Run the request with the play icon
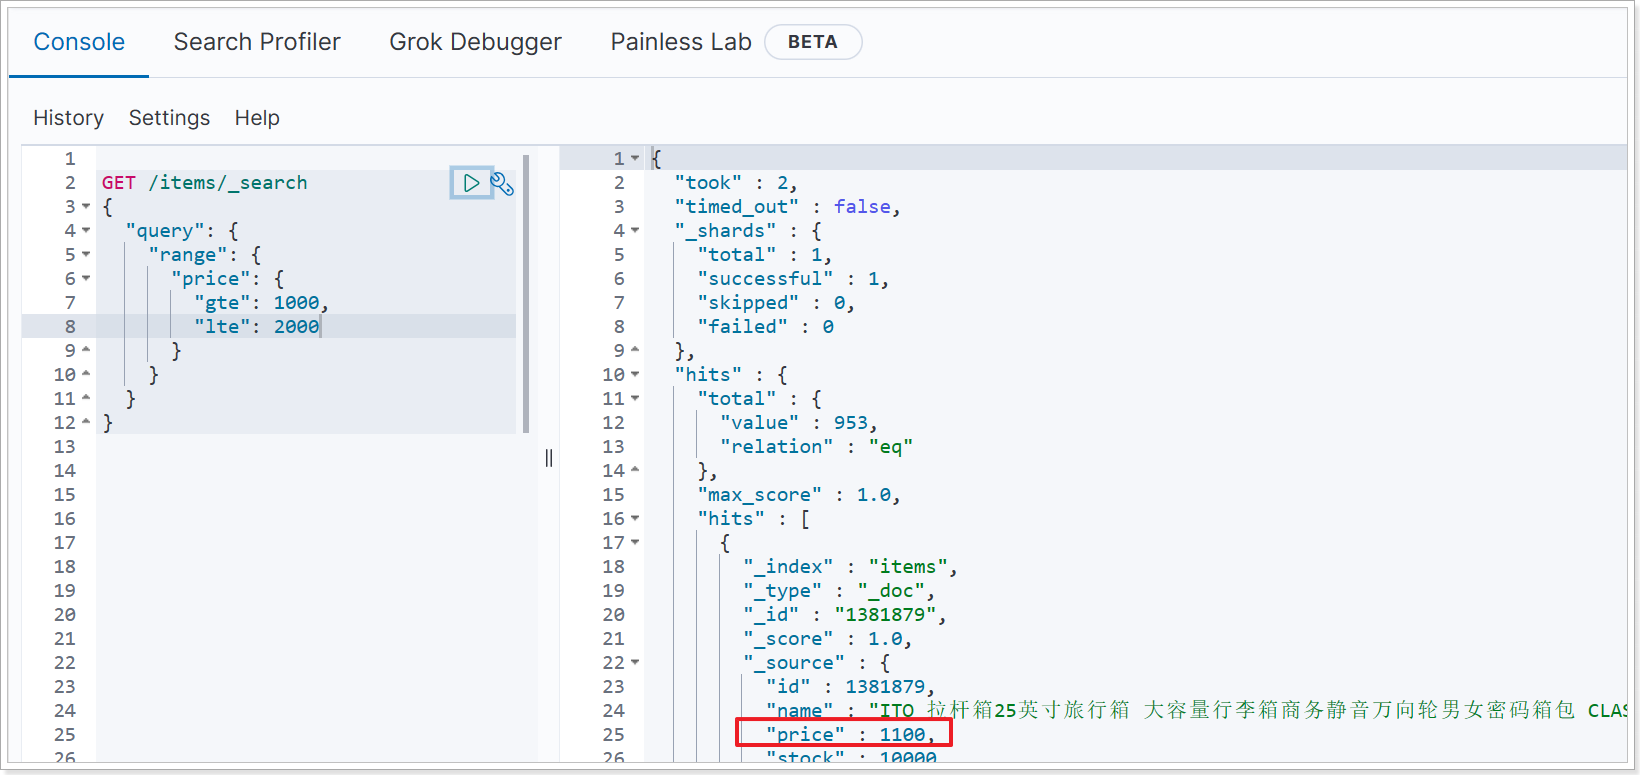Screen dimensions: 1640x775 coord(471,183)
